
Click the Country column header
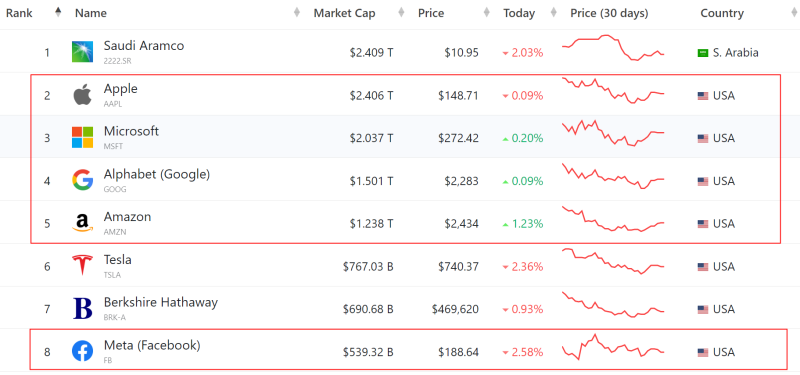point(722,13)
